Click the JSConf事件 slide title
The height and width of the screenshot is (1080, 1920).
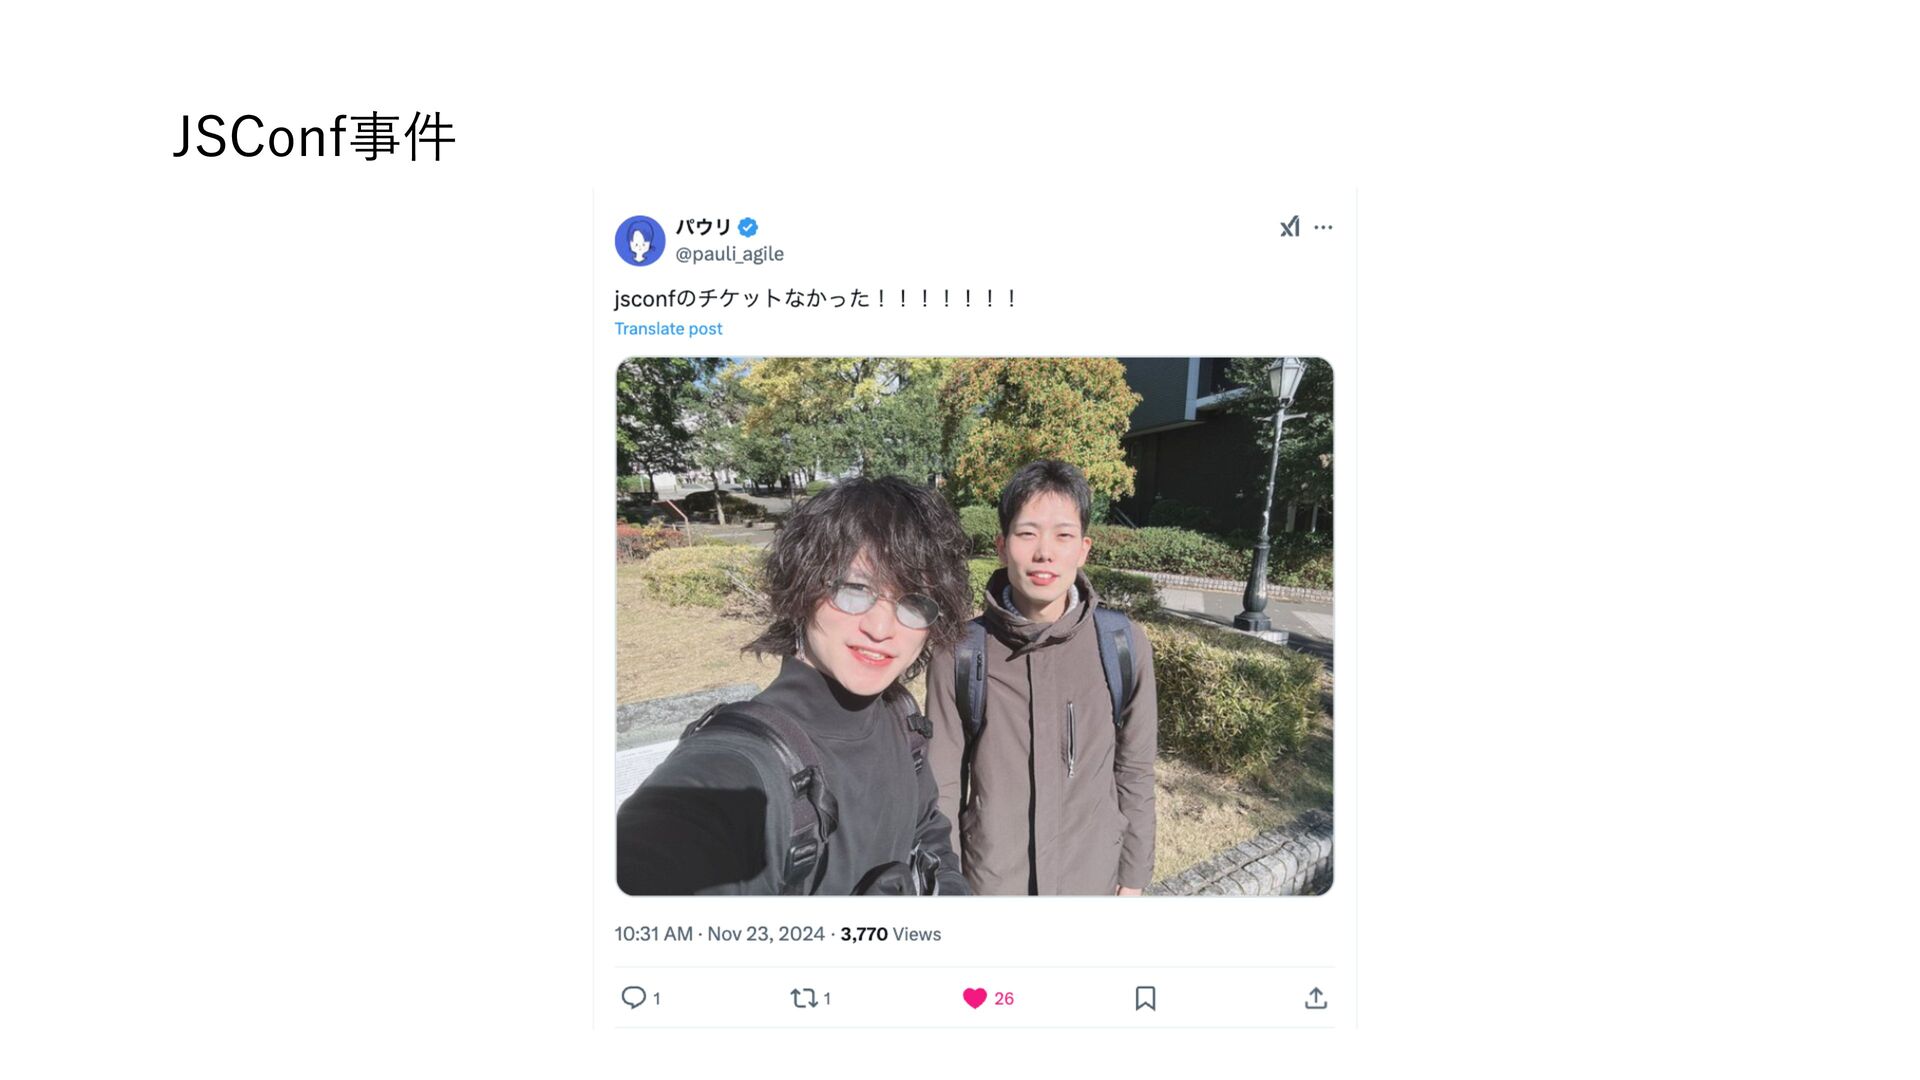[314, 136]
